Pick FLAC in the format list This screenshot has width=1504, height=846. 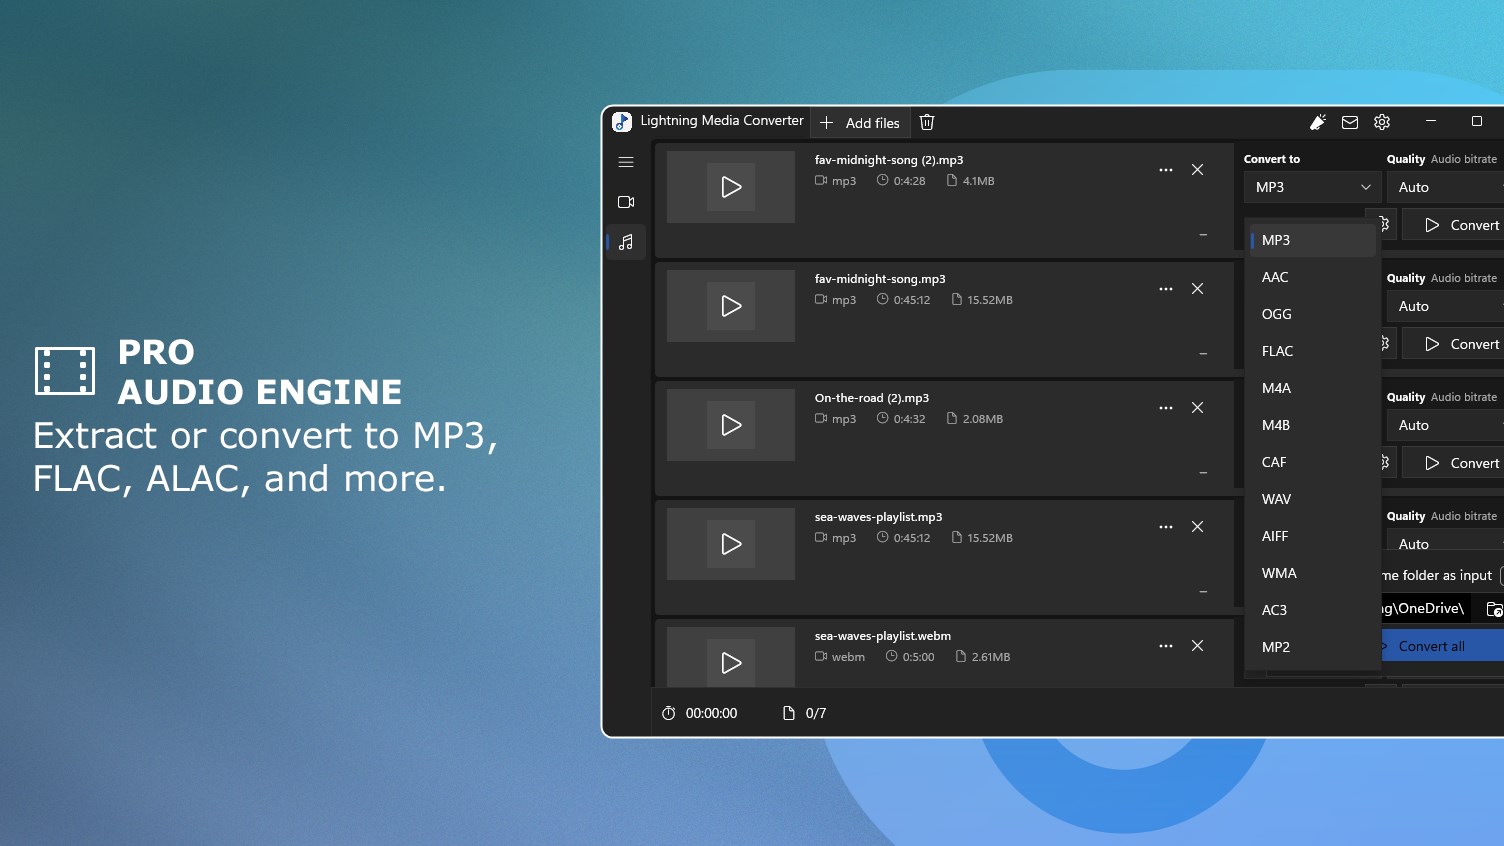tap(1313, 351)
